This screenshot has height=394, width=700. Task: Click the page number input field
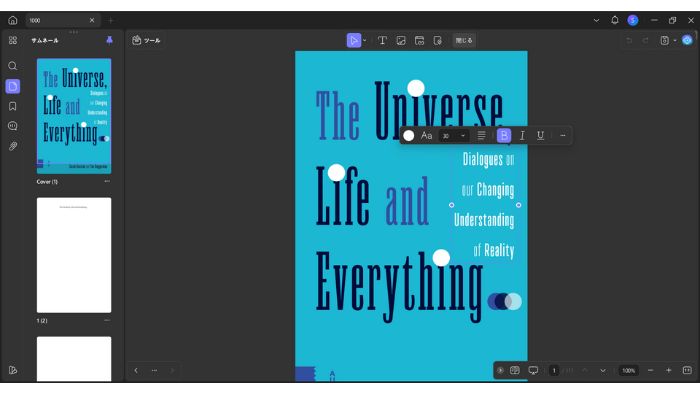click(554, 370)
